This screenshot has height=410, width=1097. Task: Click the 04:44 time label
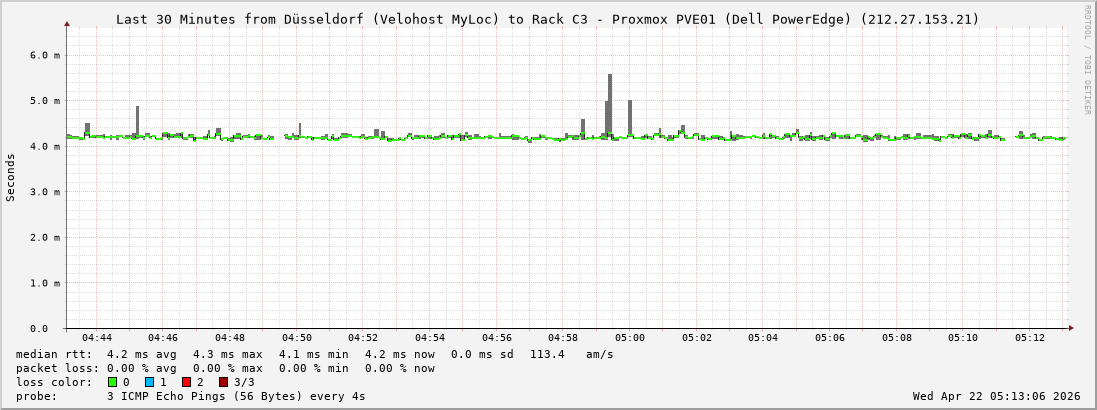(x=97, y=338)
